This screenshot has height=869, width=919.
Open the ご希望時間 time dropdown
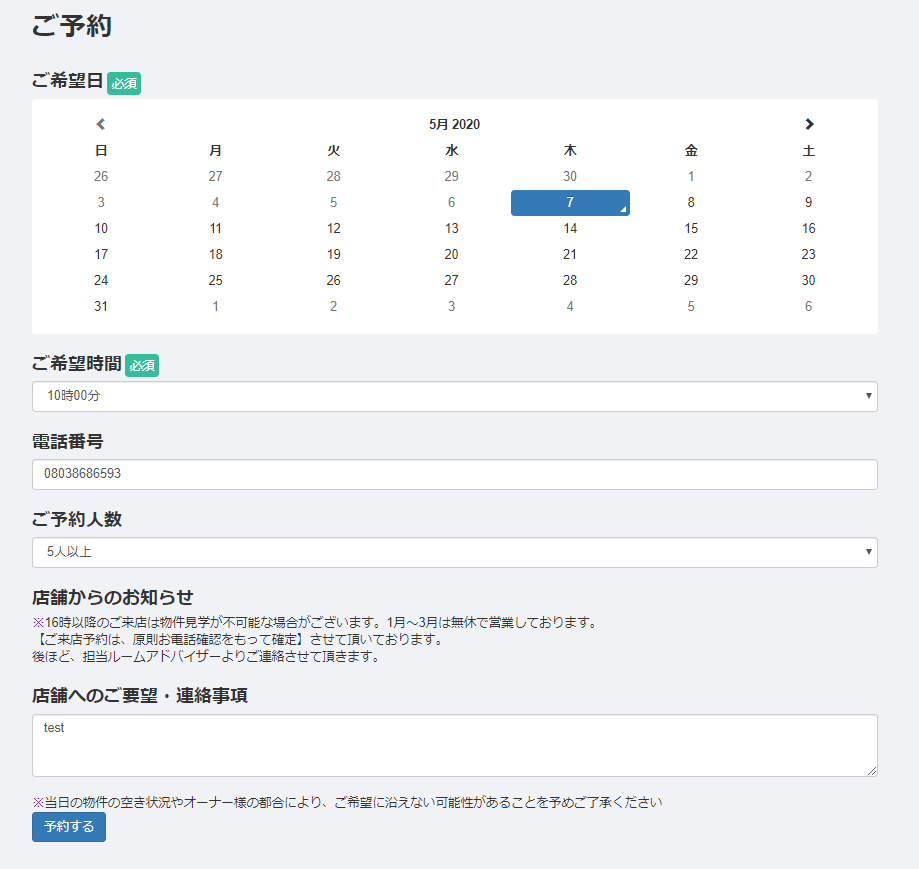(x=455, y=397)
